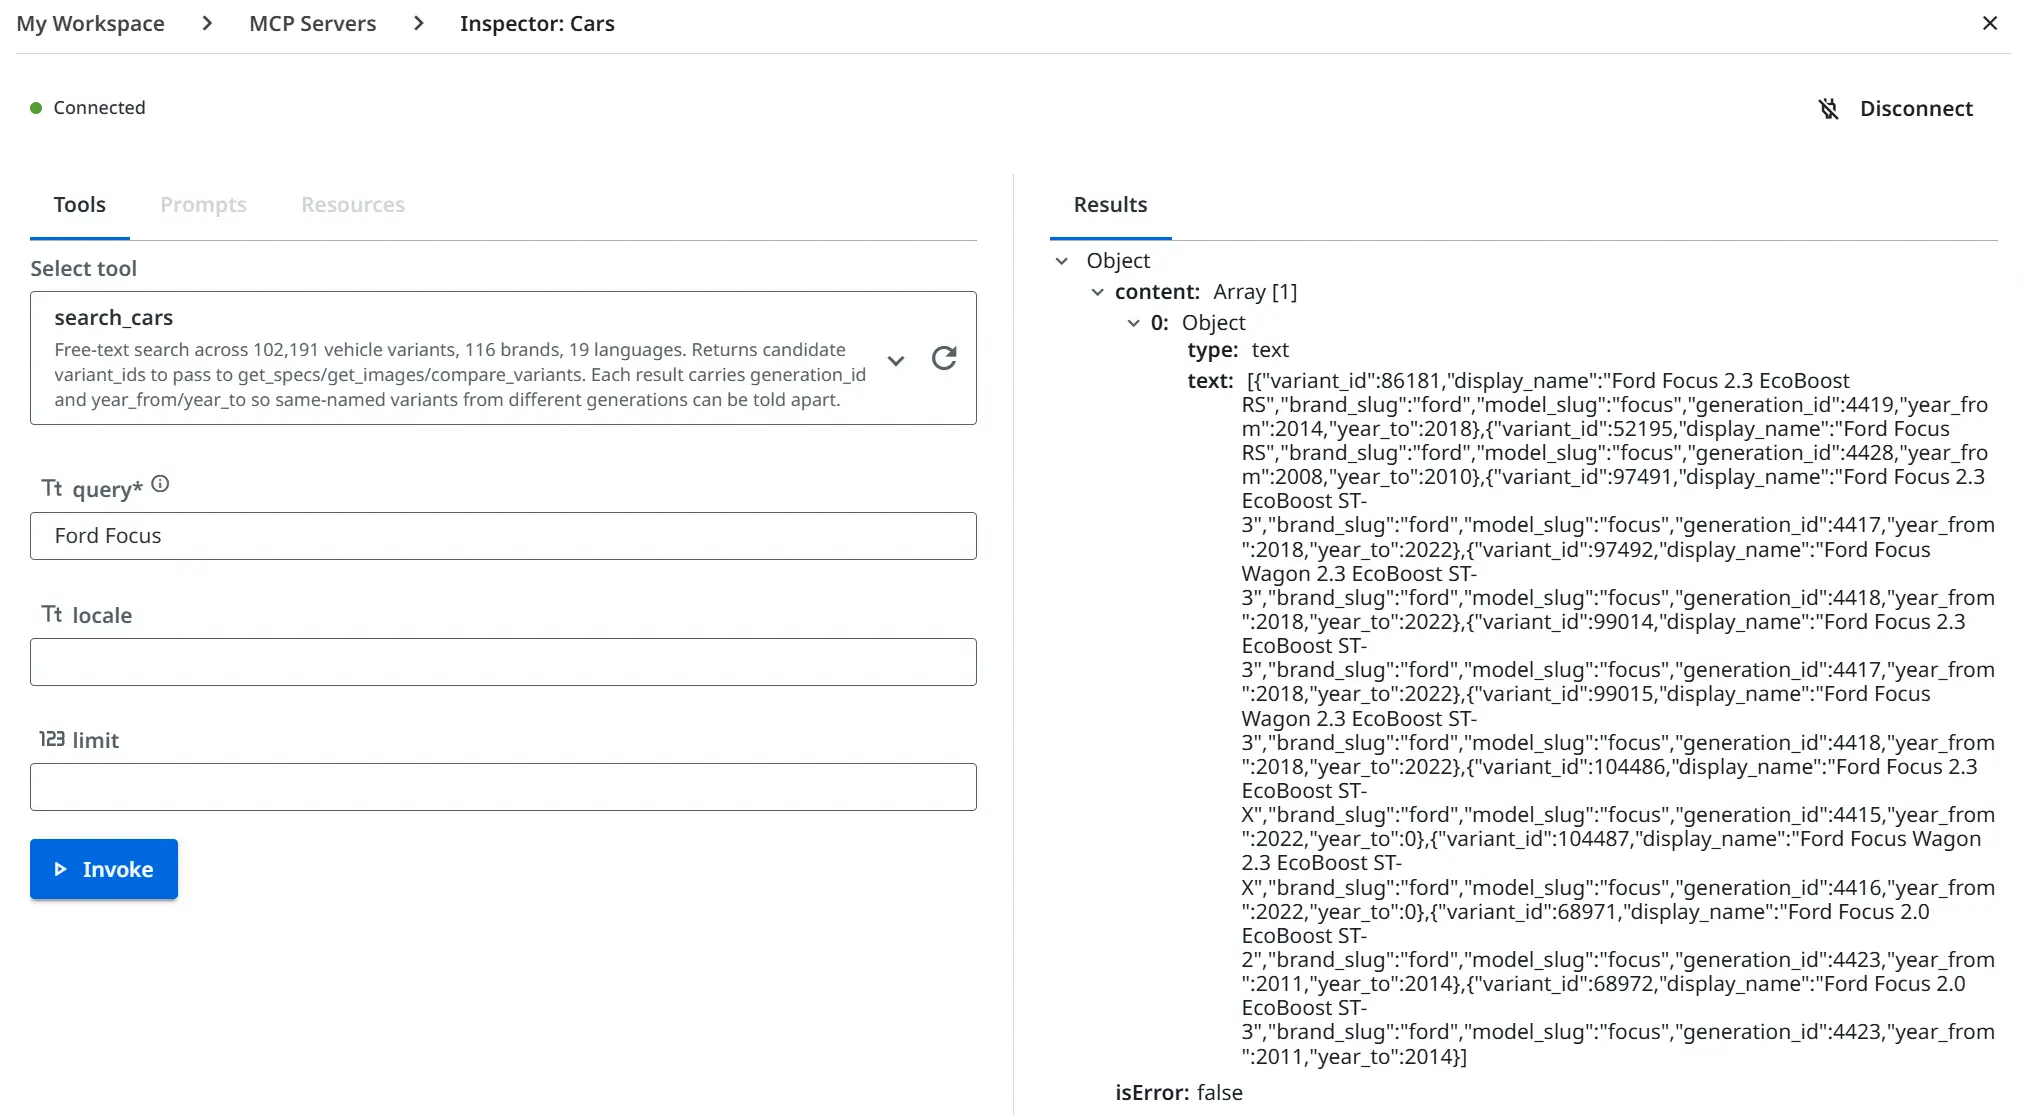Viewport: 2020px width, 1115px height.
Task: Open the info icon next to query
Action: pyautogui.click(x=160, y=484)
